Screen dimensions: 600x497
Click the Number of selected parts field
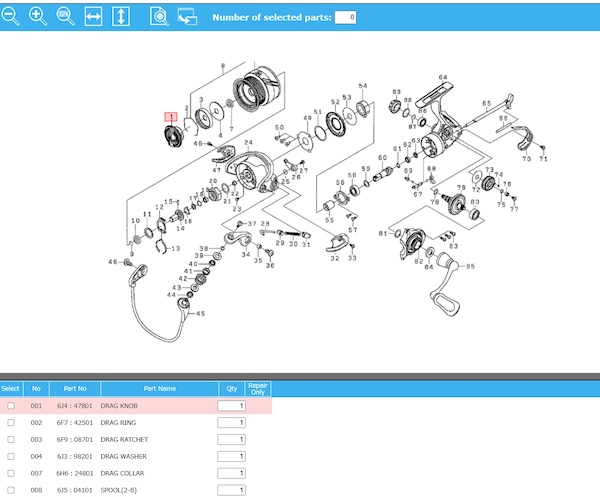(x=345, y=17)
